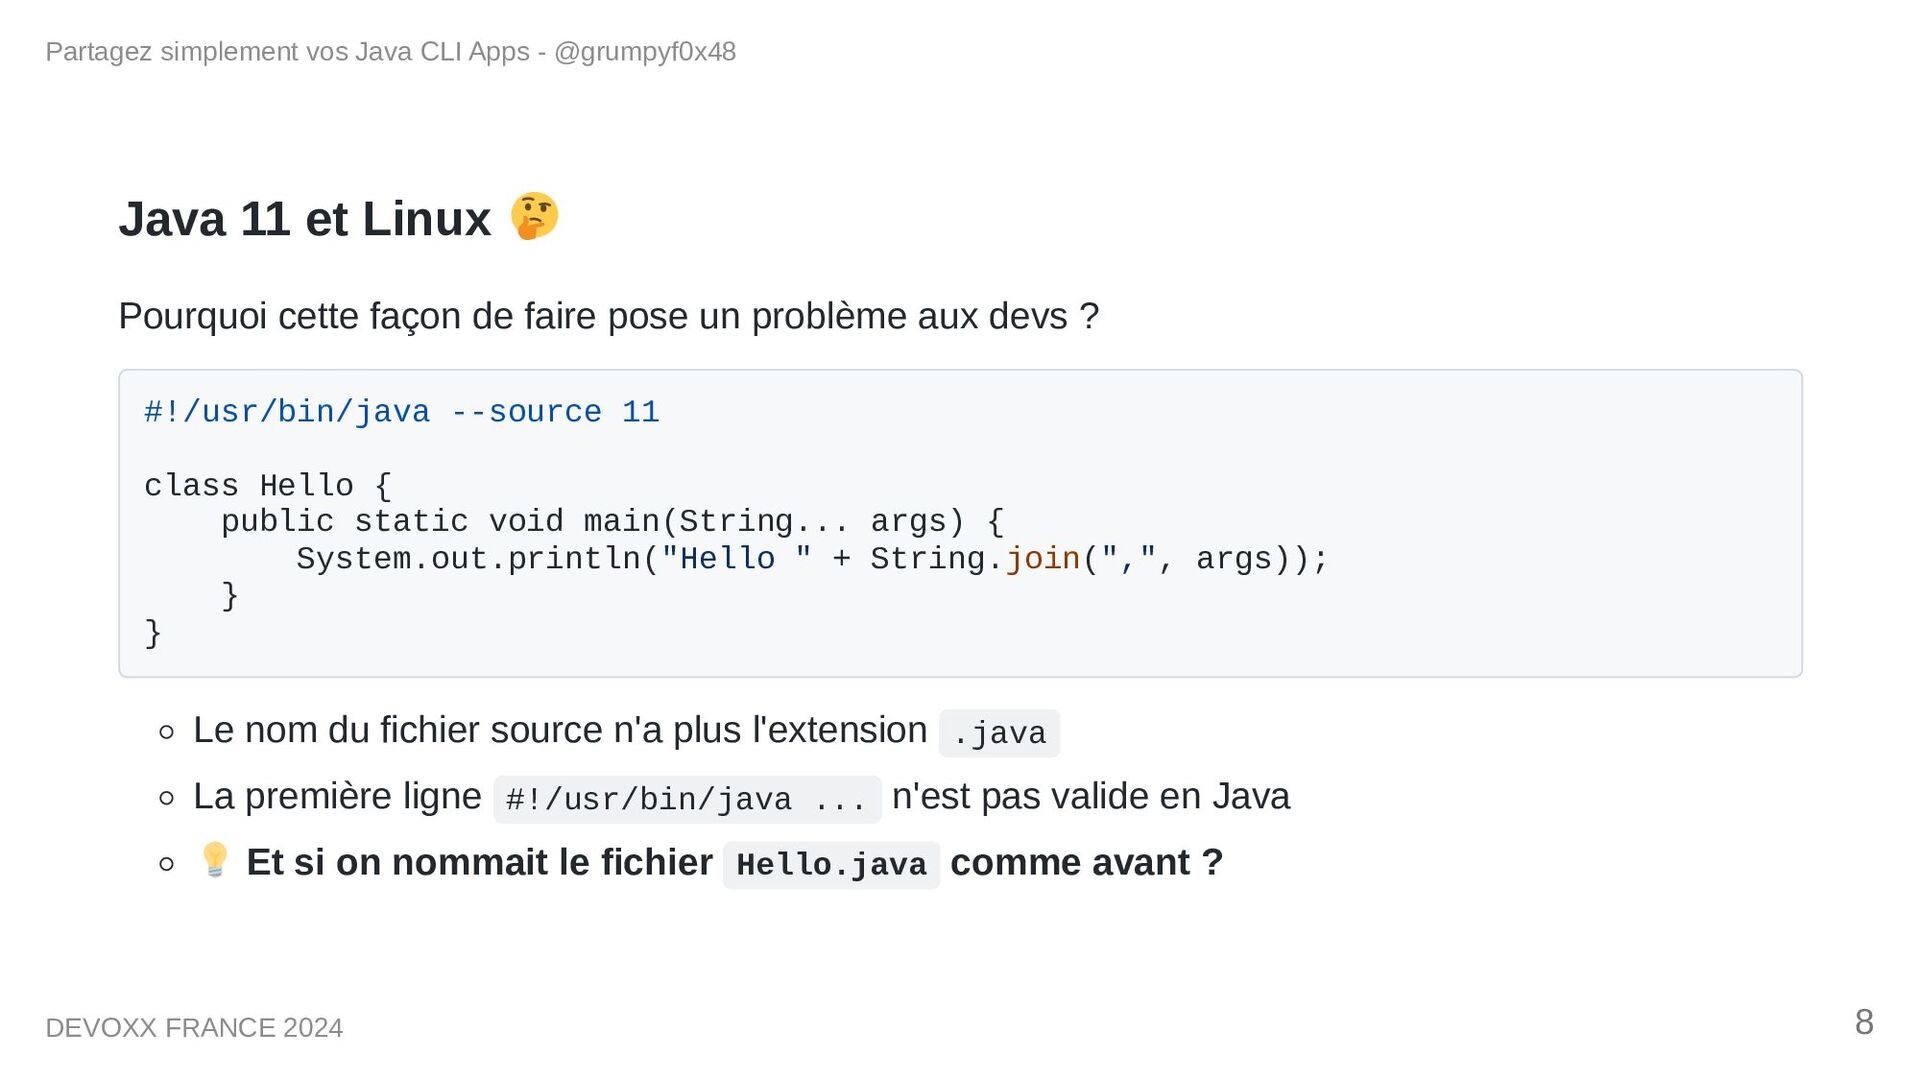Image resolution: width=1920 pixels, height=1080 pixels.
Task: Click the final closing brace in code
Action: (153, 633)
